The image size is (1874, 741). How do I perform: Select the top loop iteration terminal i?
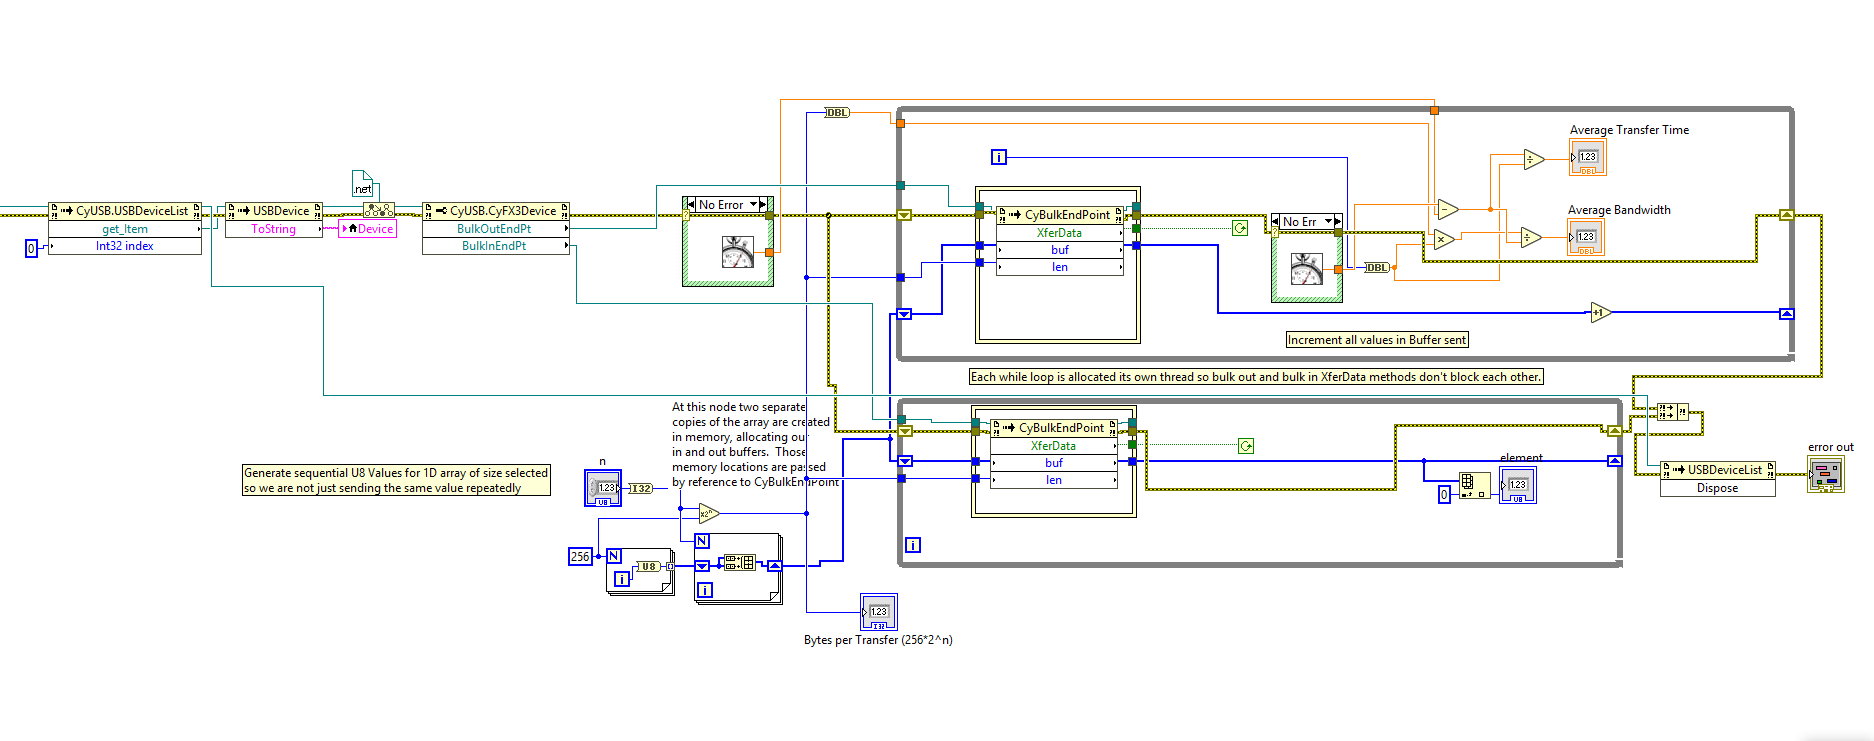tap(998, 157)
